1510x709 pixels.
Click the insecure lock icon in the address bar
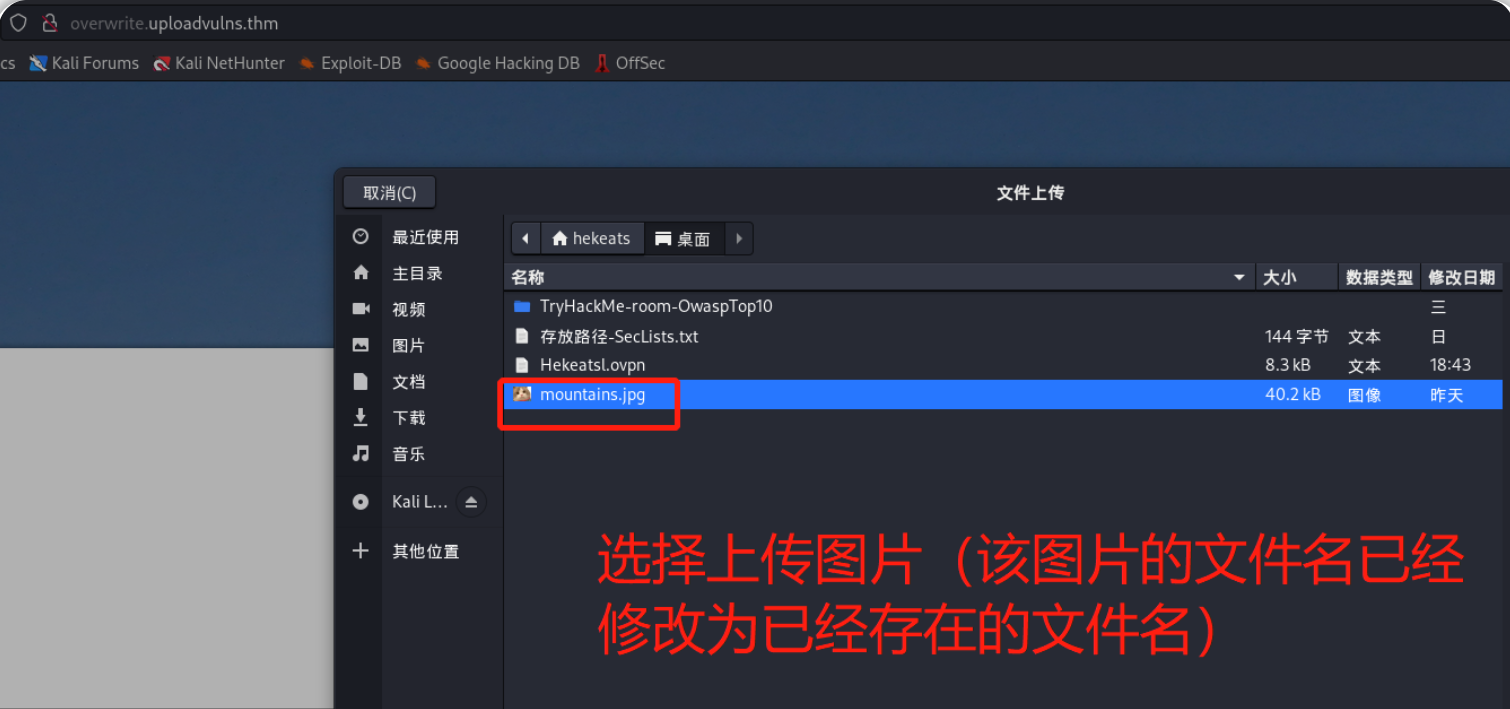point(50,23)
